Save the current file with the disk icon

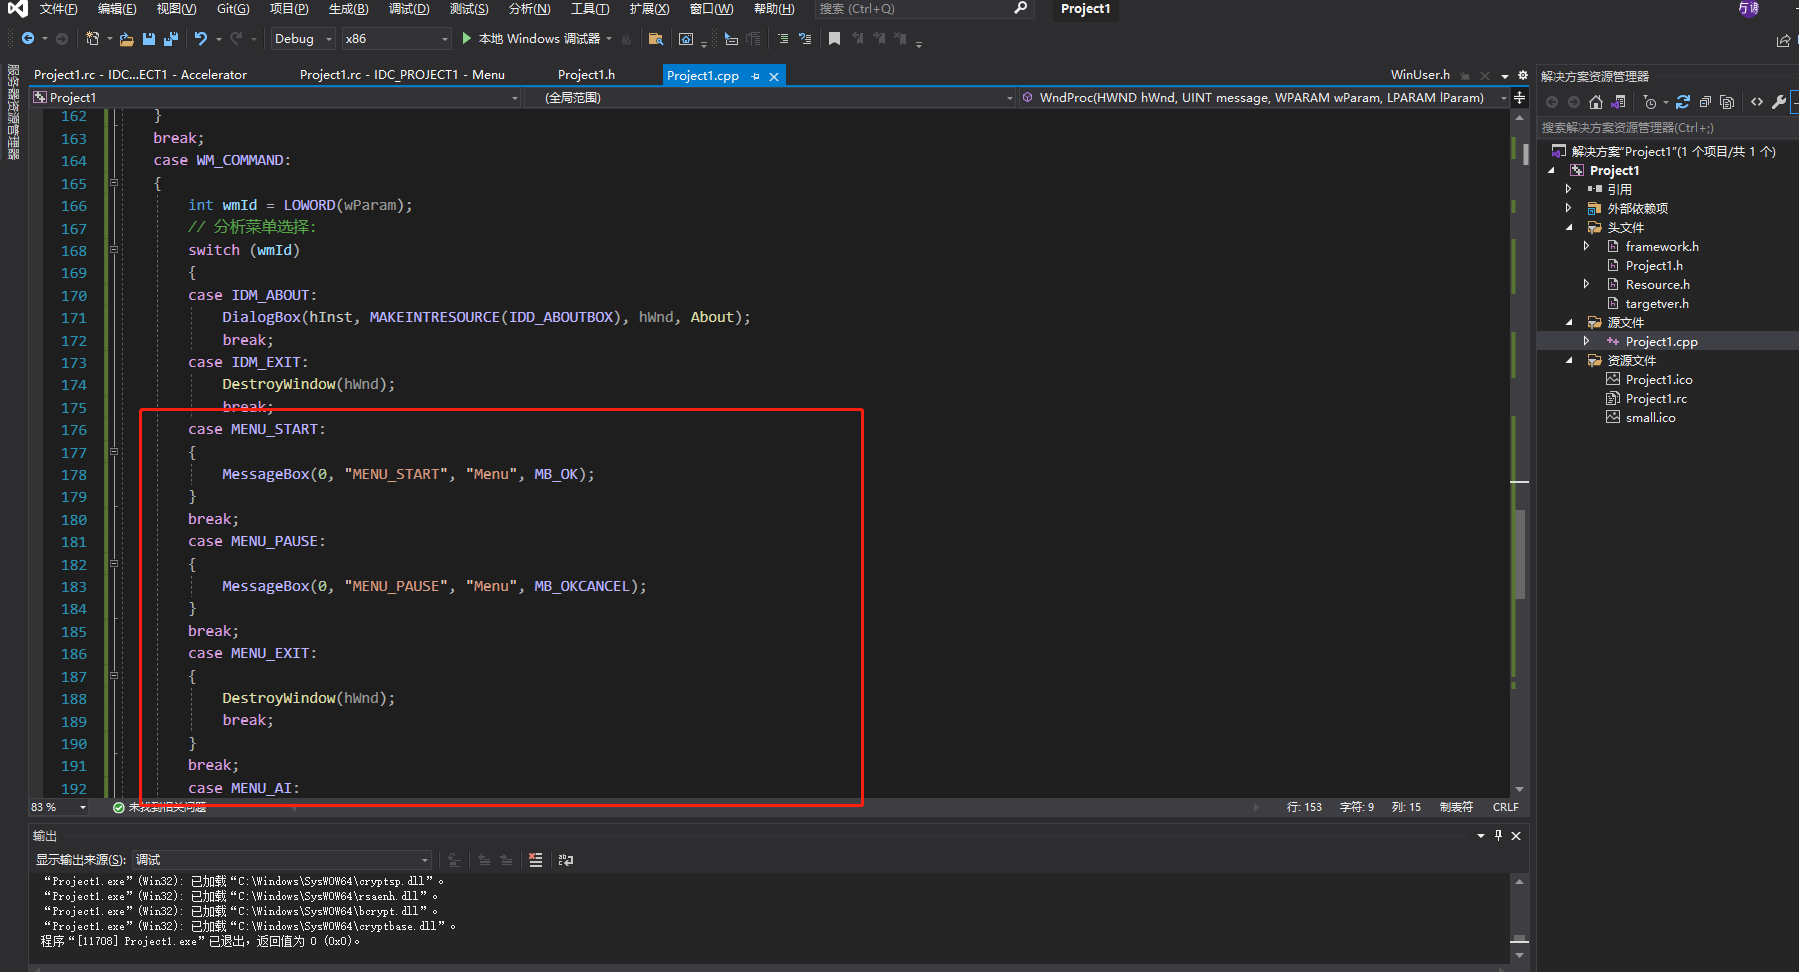click(149, 39)
